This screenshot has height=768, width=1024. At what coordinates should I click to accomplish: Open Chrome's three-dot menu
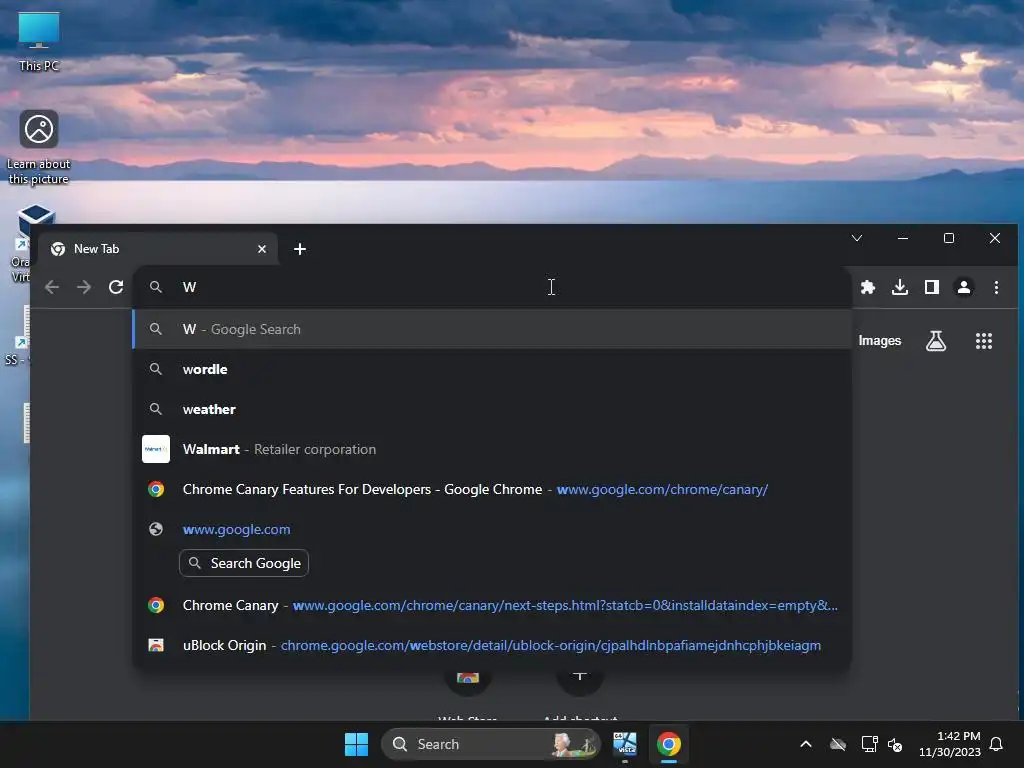(x=996, y=287)
